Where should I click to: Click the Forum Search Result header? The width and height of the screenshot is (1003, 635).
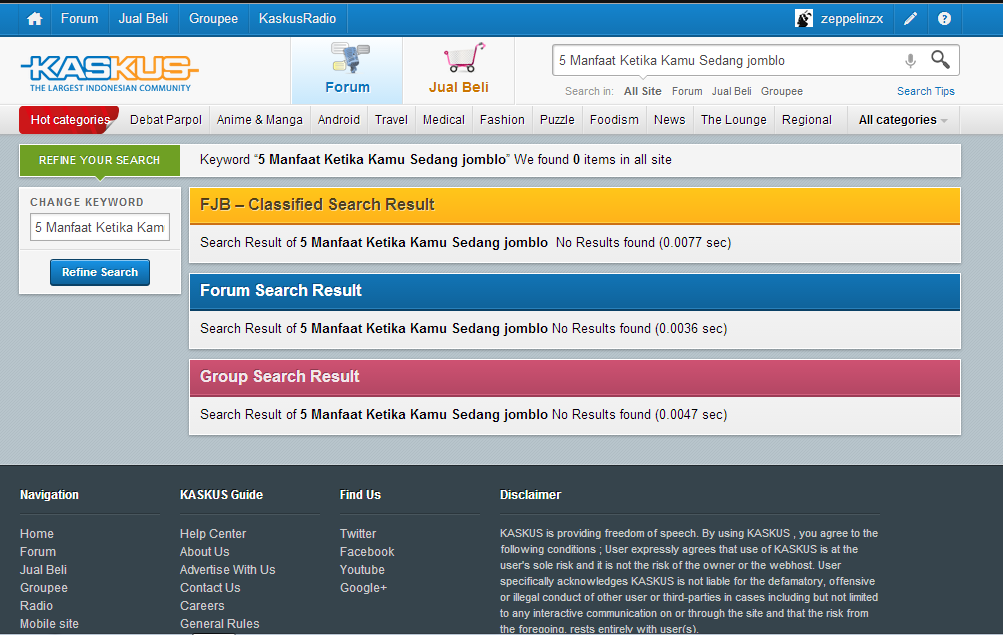tap(575, 292)
